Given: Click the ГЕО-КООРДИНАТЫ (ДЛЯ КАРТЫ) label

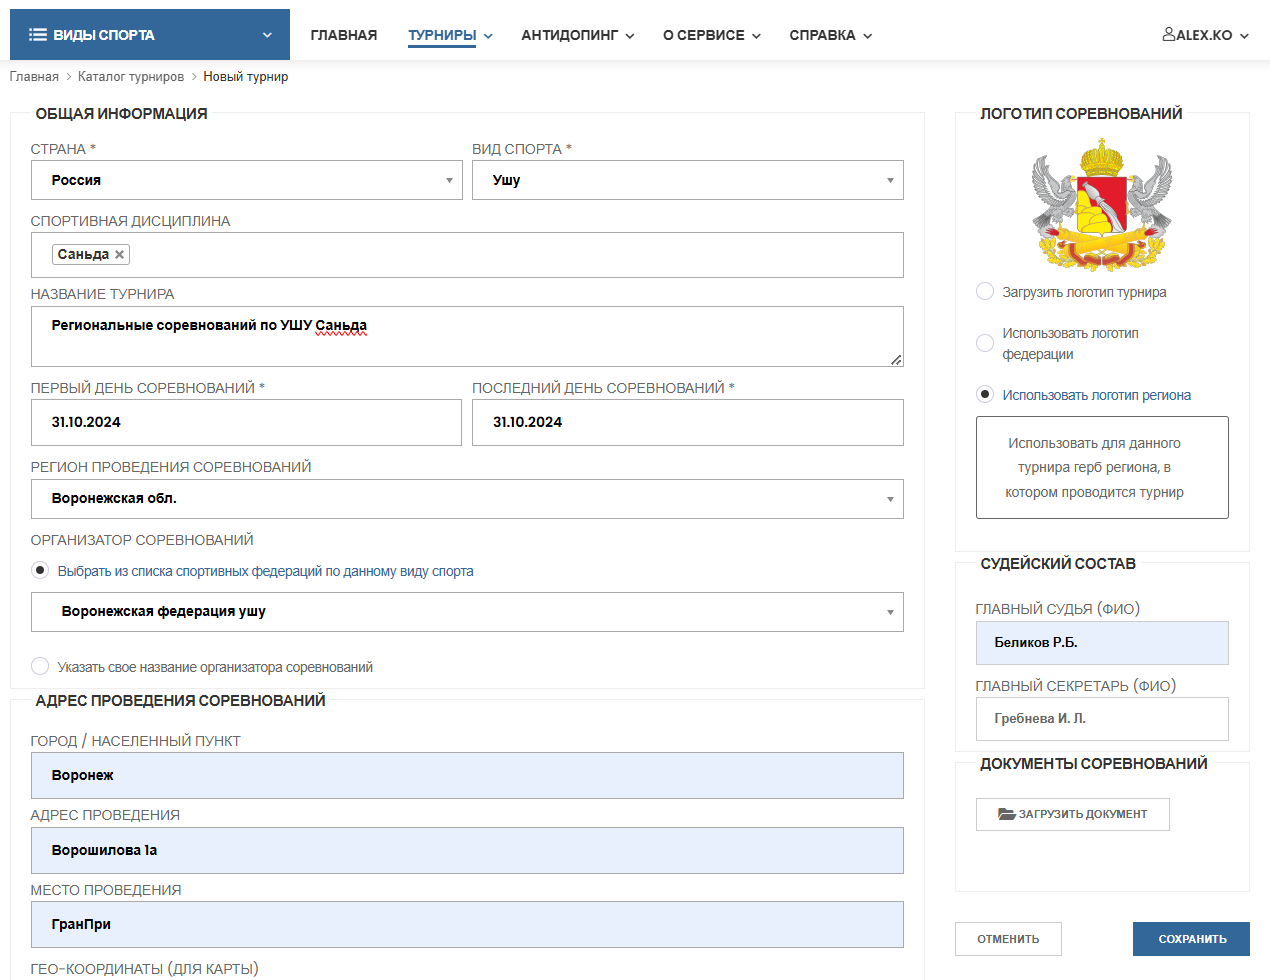Looking at the screenshot, I should tap(145, 968).
